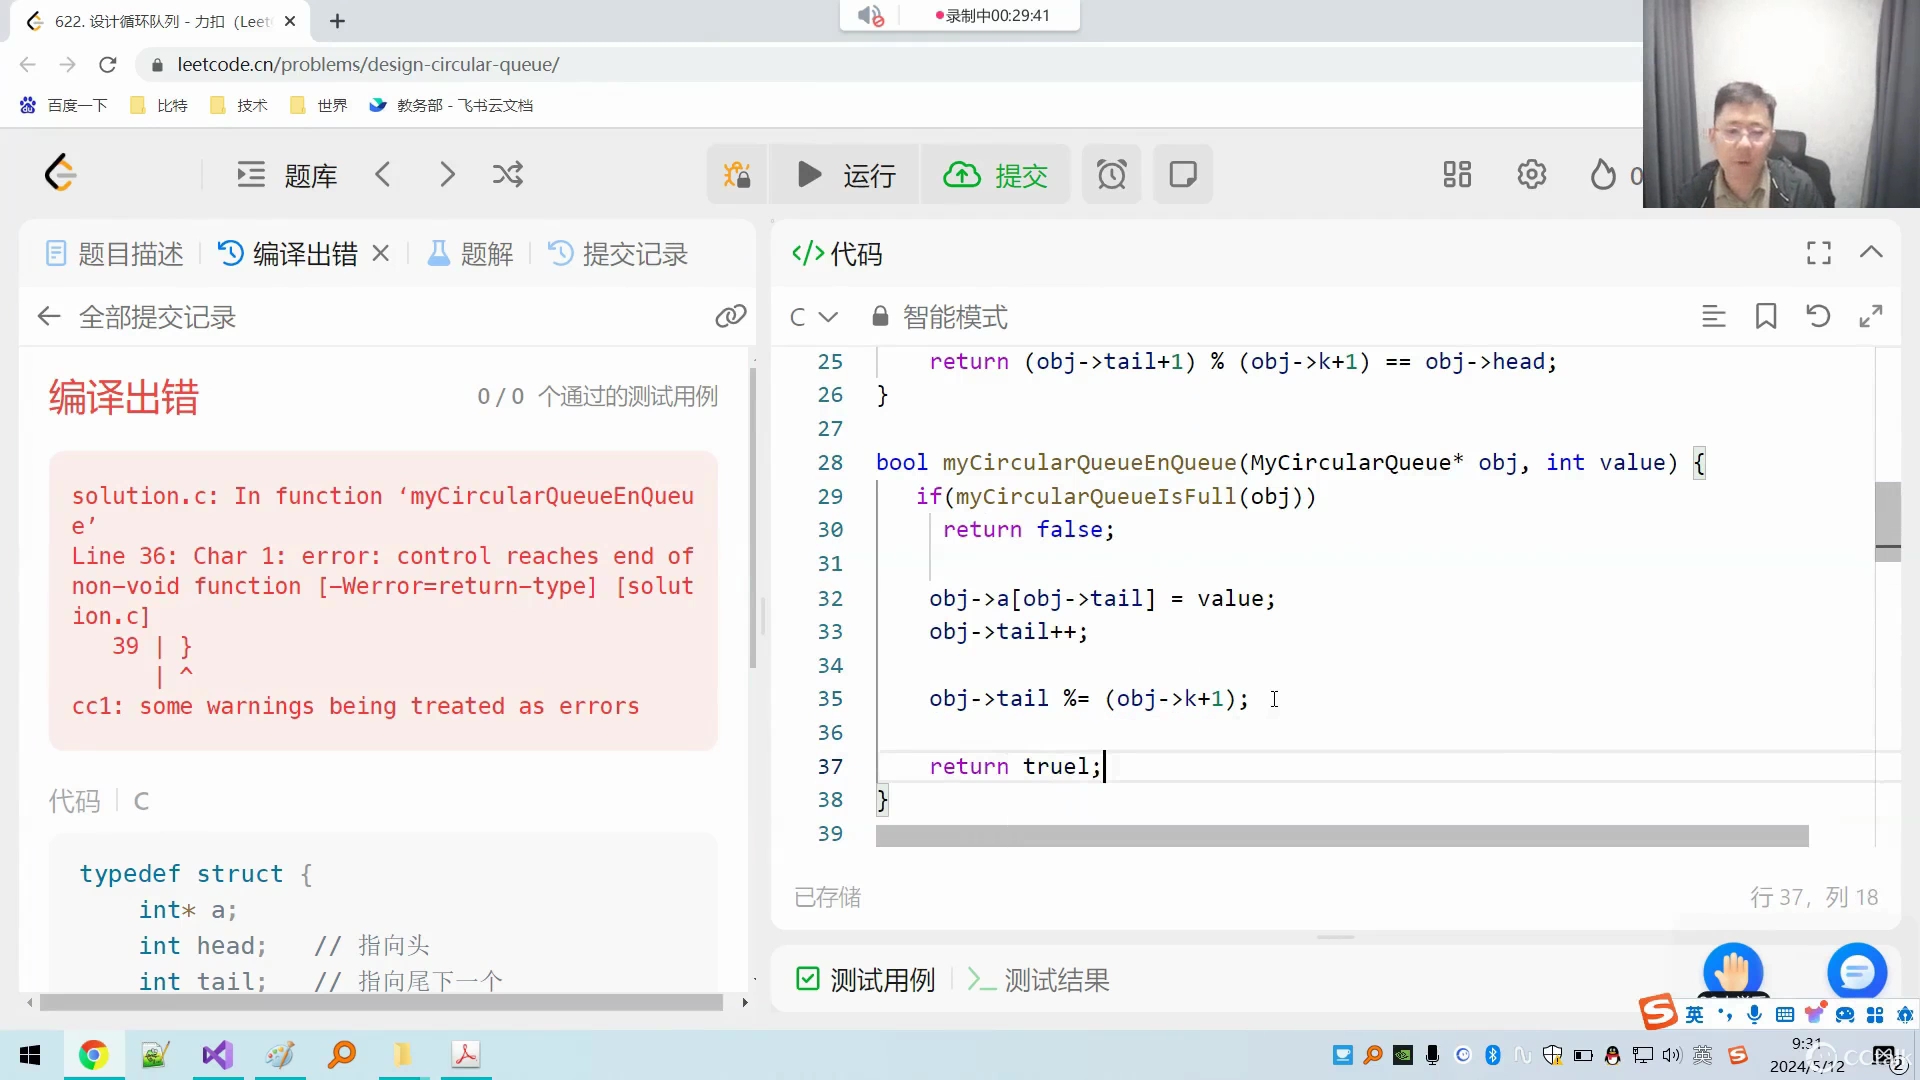The height and width of the screenshot is (1080, 1920).
Task: Open the Windows Start menu
Action: coord(30,1055)
